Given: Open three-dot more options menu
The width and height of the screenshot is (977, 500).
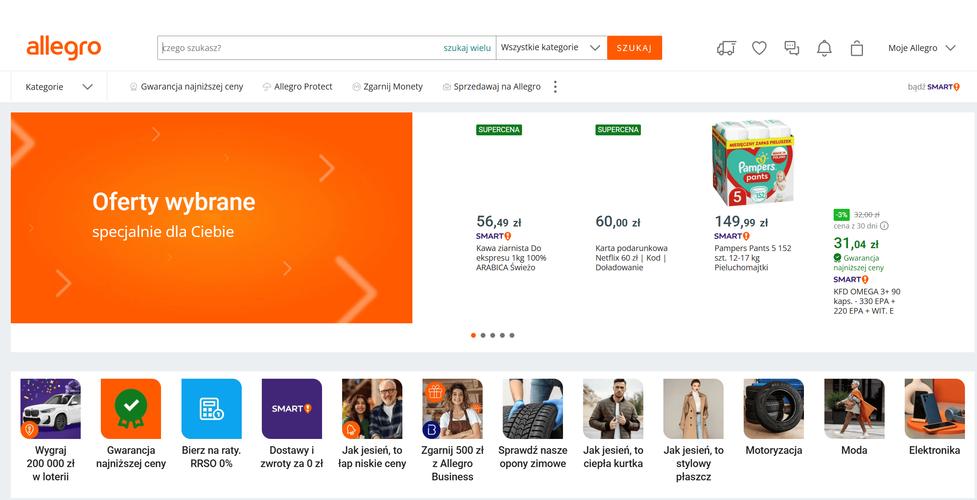Looking at the screenshot, I should click(x=556, y=87).
